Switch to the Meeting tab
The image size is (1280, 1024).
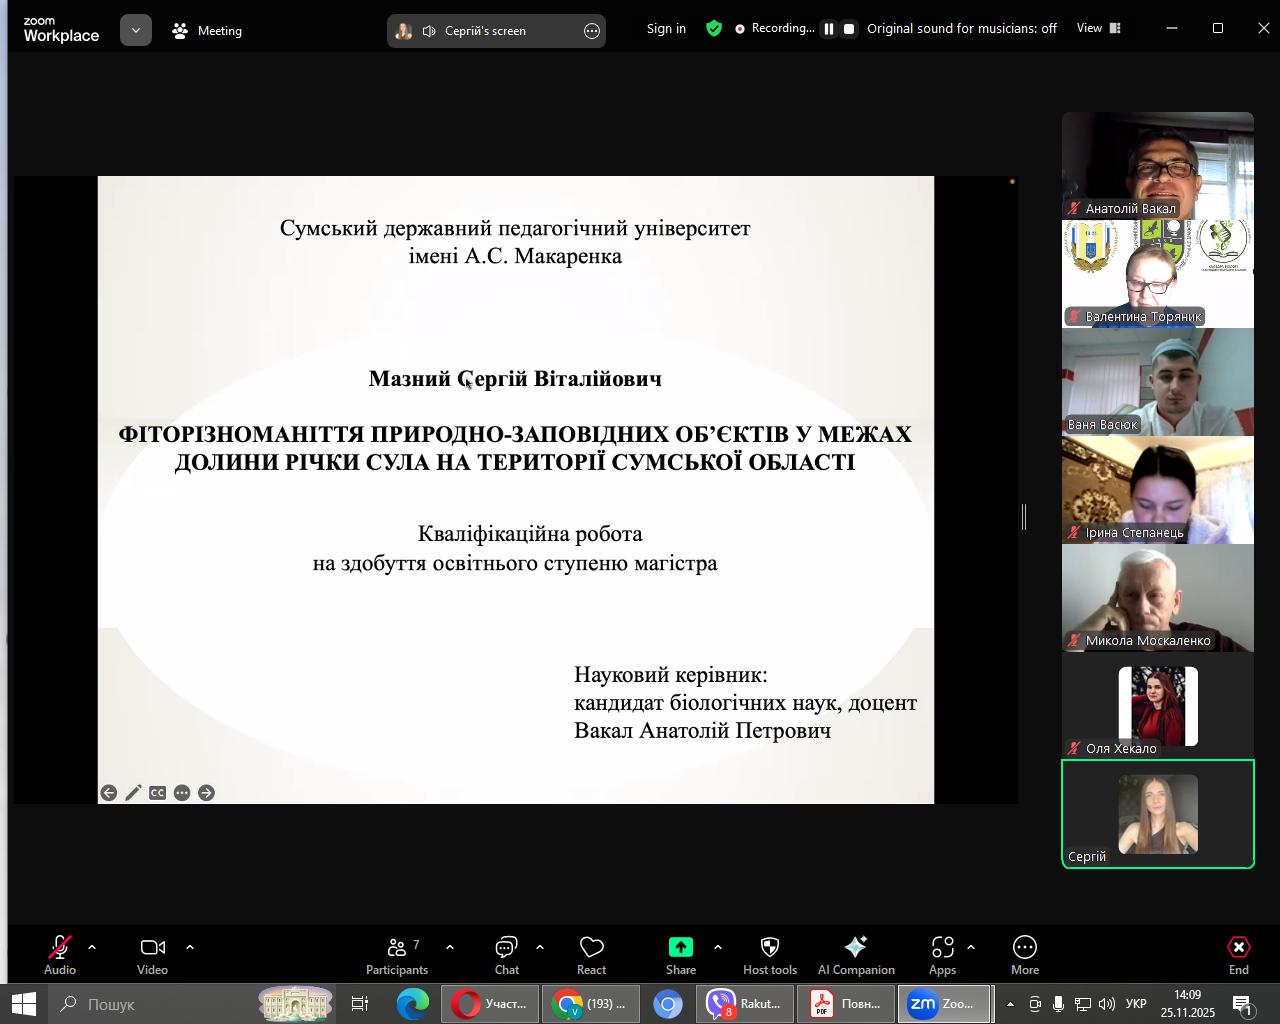208,31
